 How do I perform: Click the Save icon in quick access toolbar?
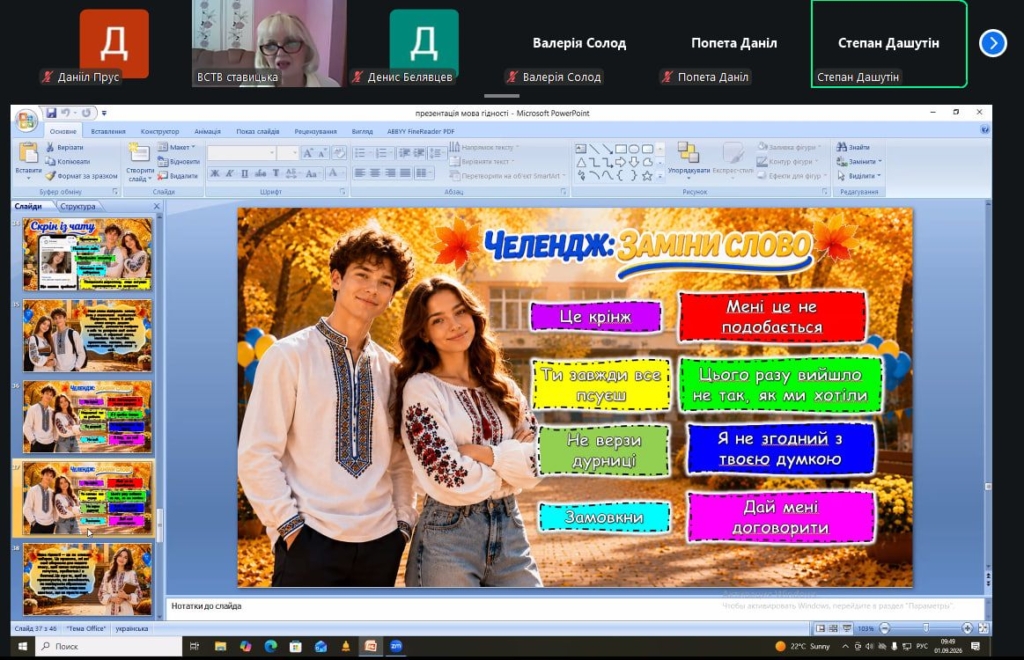point(51,113)
